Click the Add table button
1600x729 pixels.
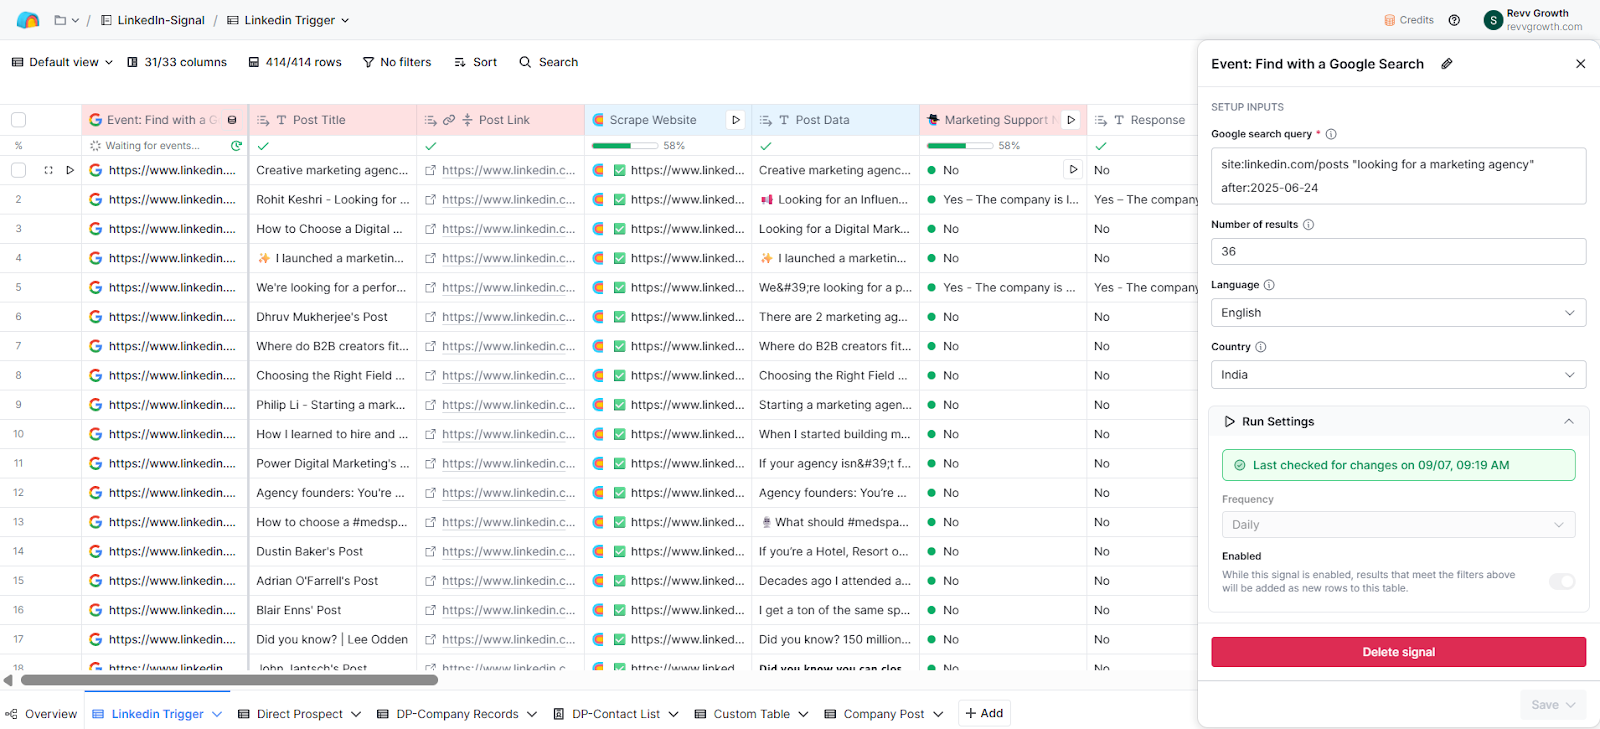(984, 713)
